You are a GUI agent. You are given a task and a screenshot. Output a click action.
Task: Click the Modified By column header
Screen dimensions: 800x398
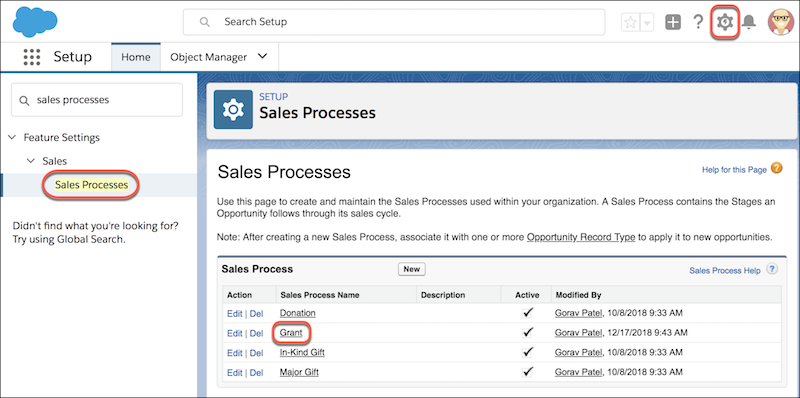coord(578,295)
